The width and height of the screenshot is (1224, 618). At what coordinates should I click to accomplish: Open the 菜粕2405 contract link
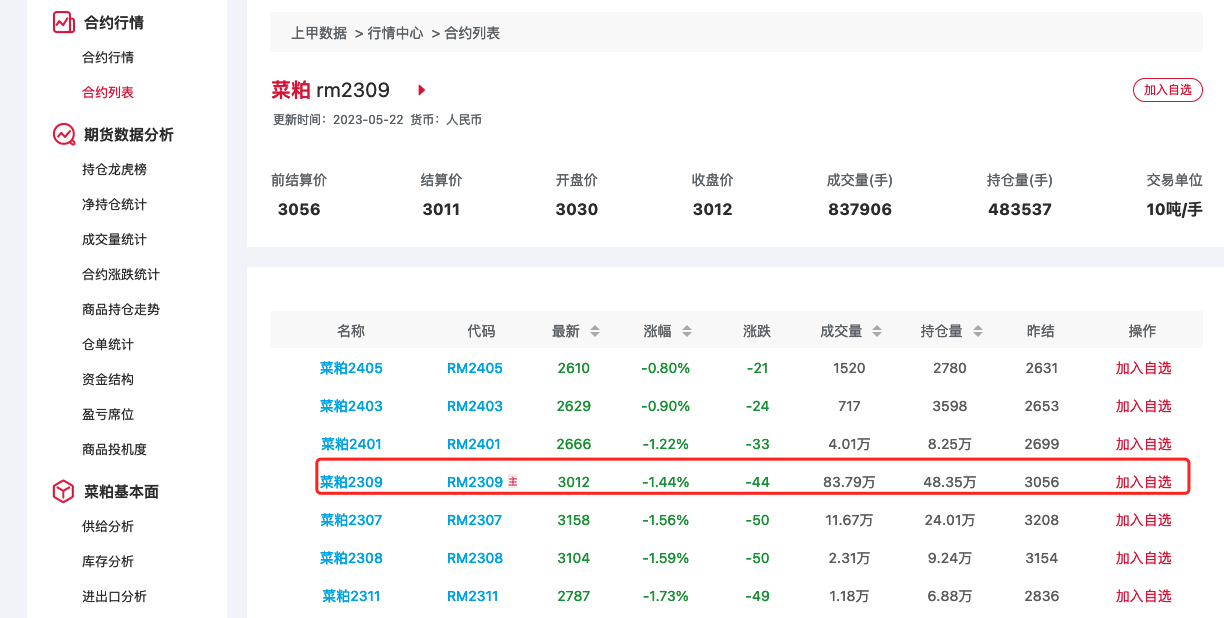(x=349, y=368)
